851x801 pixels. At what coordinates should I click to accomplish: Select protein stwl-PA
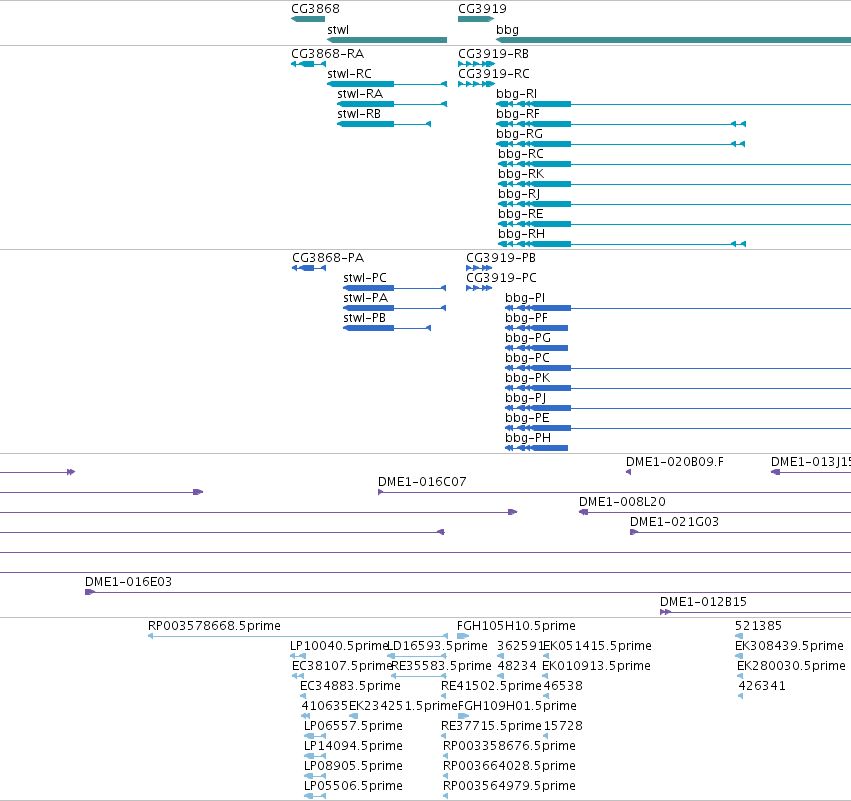coord(395,308)
